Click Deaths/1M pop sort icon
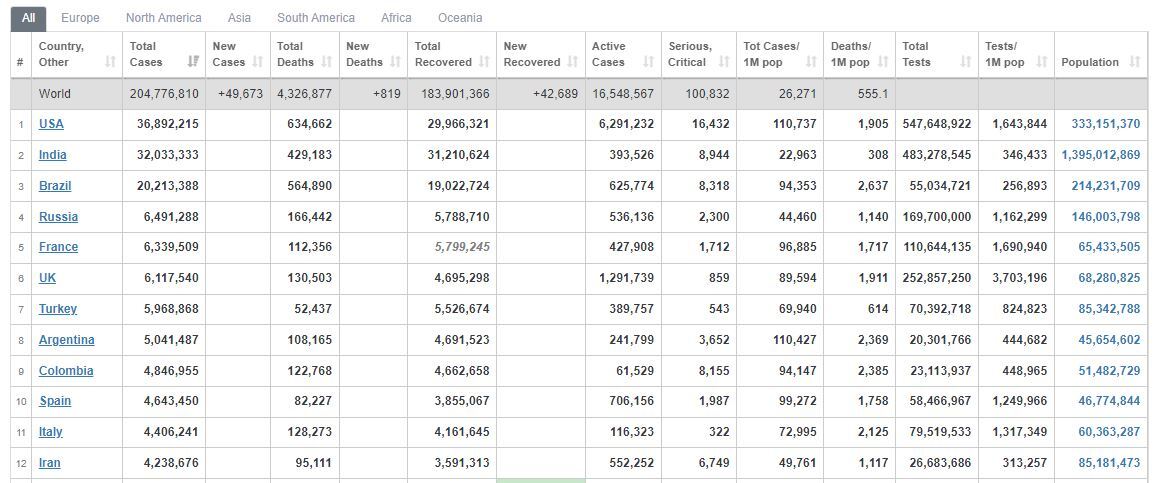This screenshot has height=483, width=1159. tap(883, 62)
